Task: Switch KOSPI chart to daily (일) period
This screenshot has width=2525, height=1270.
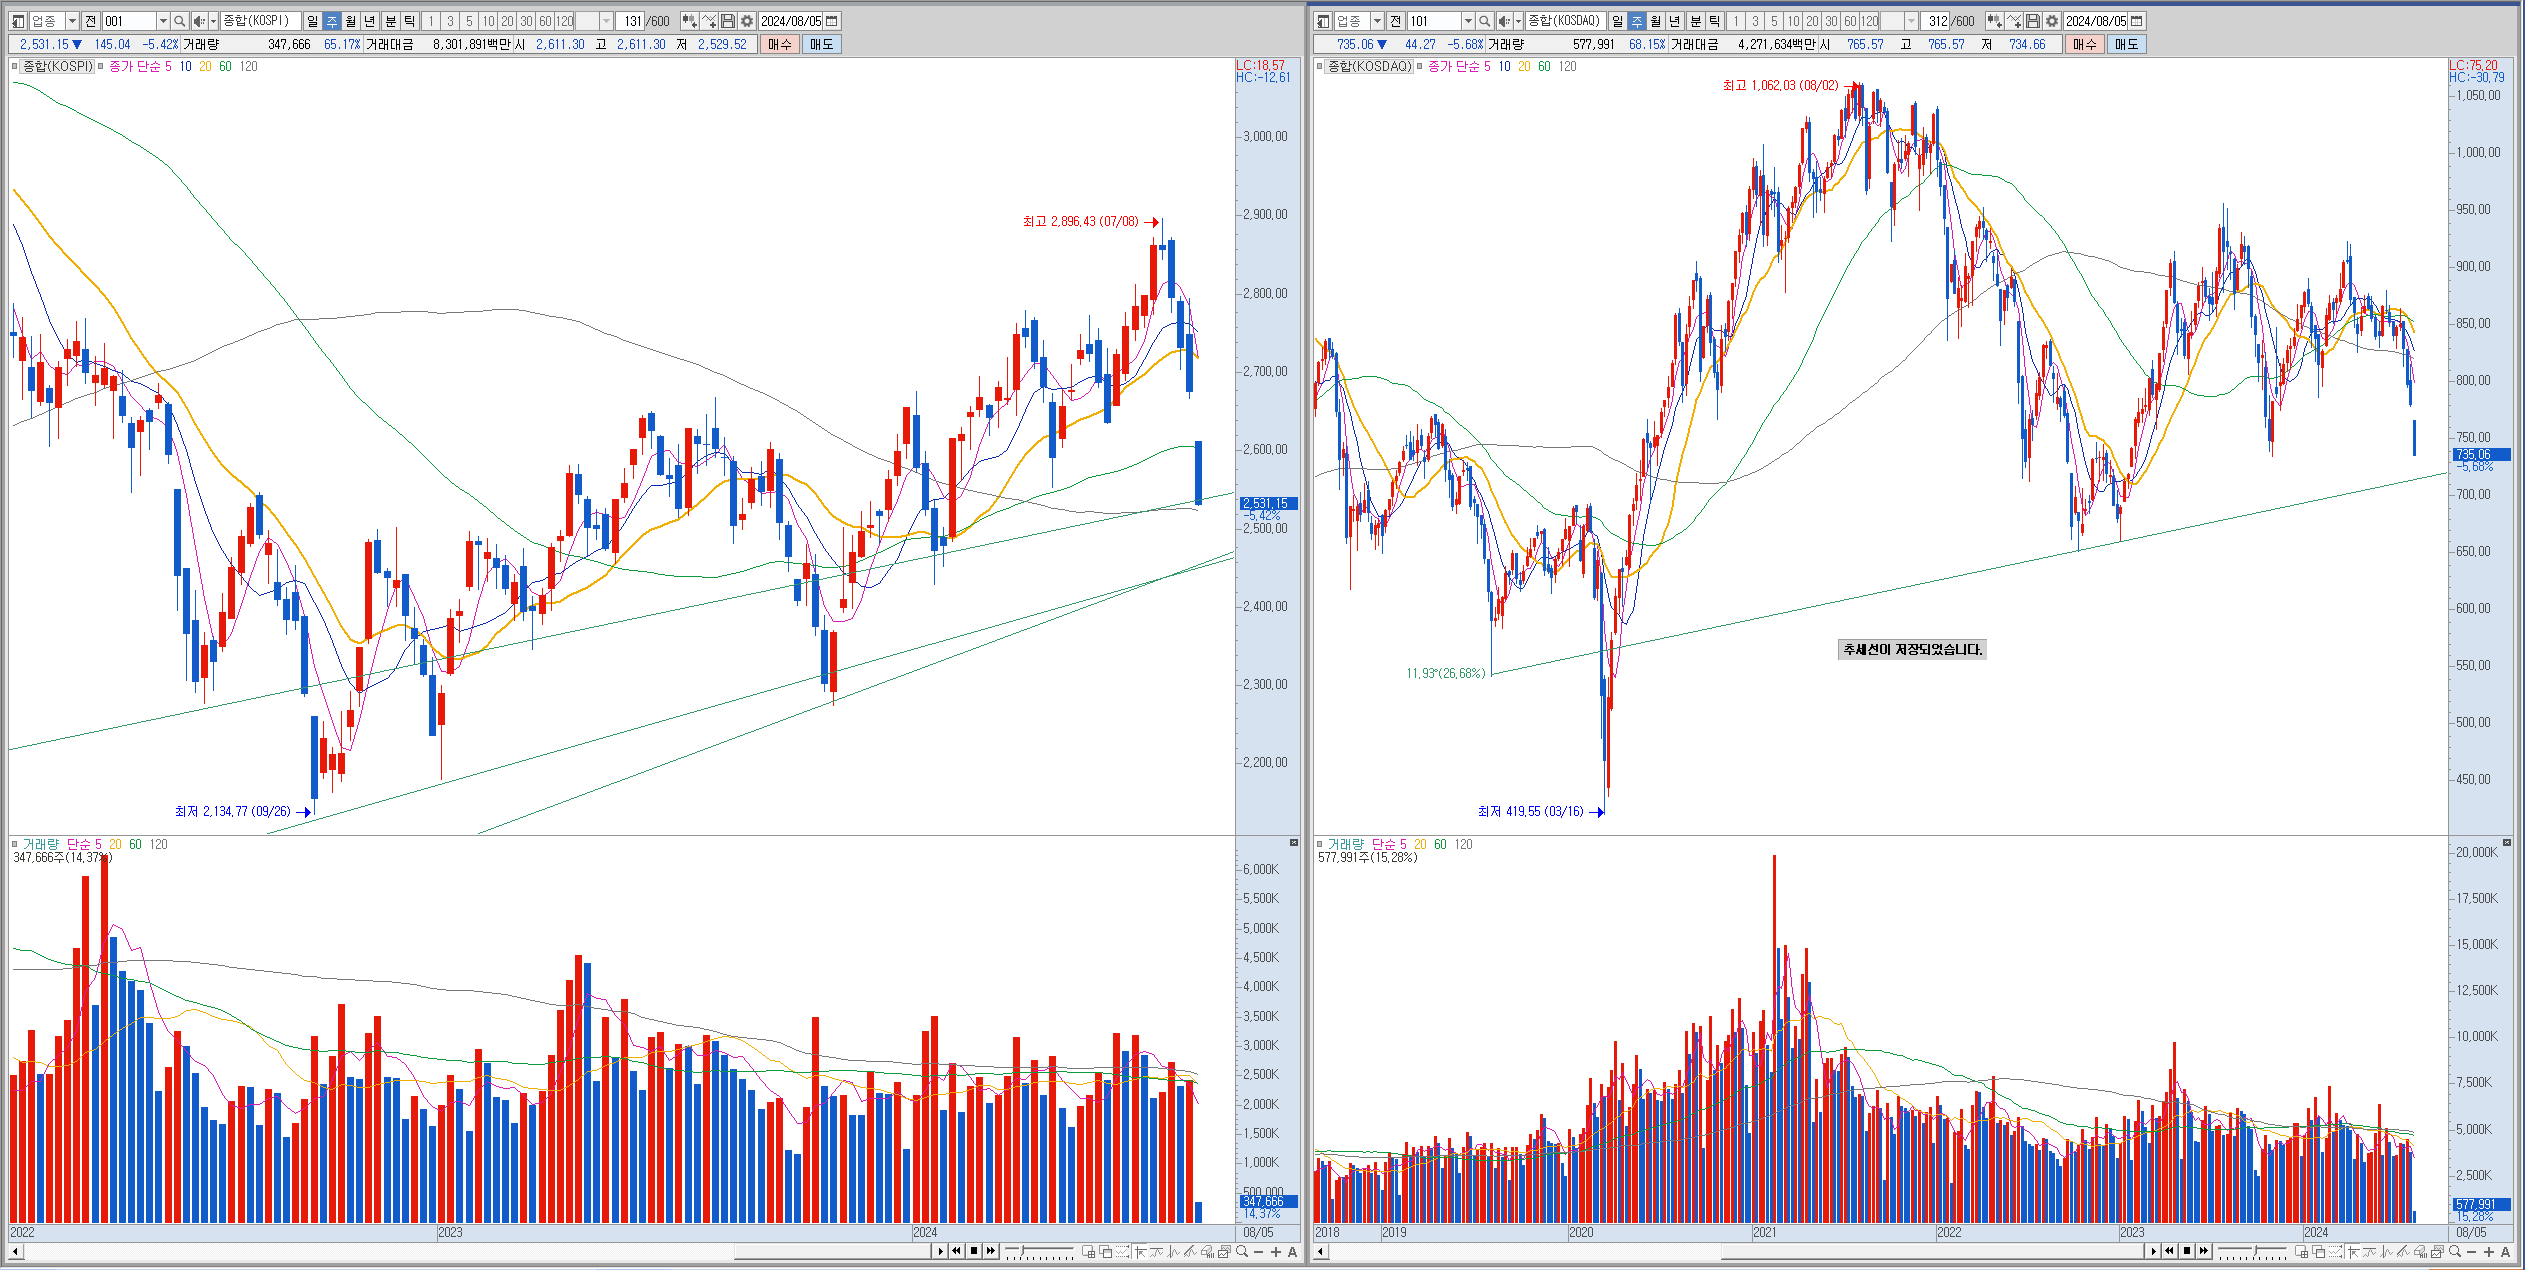Action: (313, 21)
